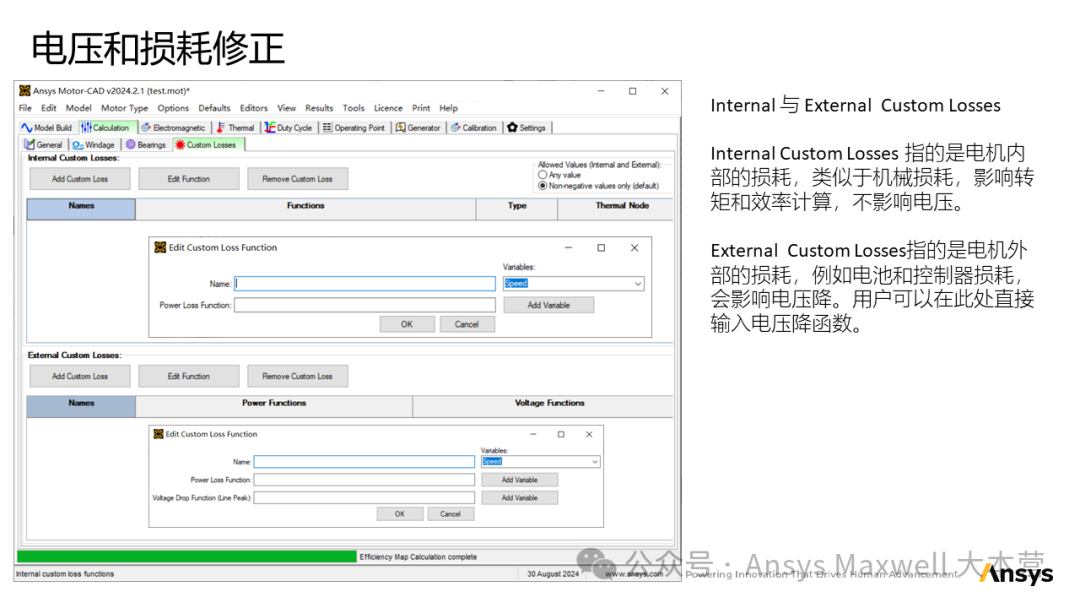Close the upper Edit Custom Loss Function dialog

click(x=634, y=248)
